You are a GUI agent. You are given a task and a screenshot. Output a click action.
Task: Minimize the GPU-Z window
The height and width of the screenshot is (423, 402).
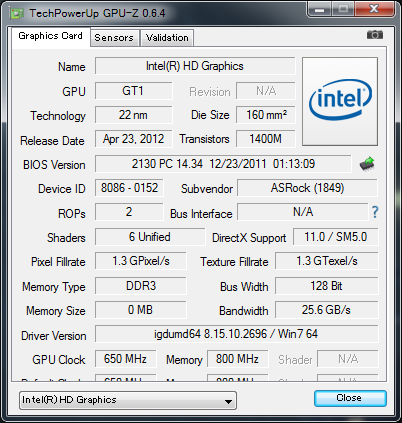pos(319,9)
